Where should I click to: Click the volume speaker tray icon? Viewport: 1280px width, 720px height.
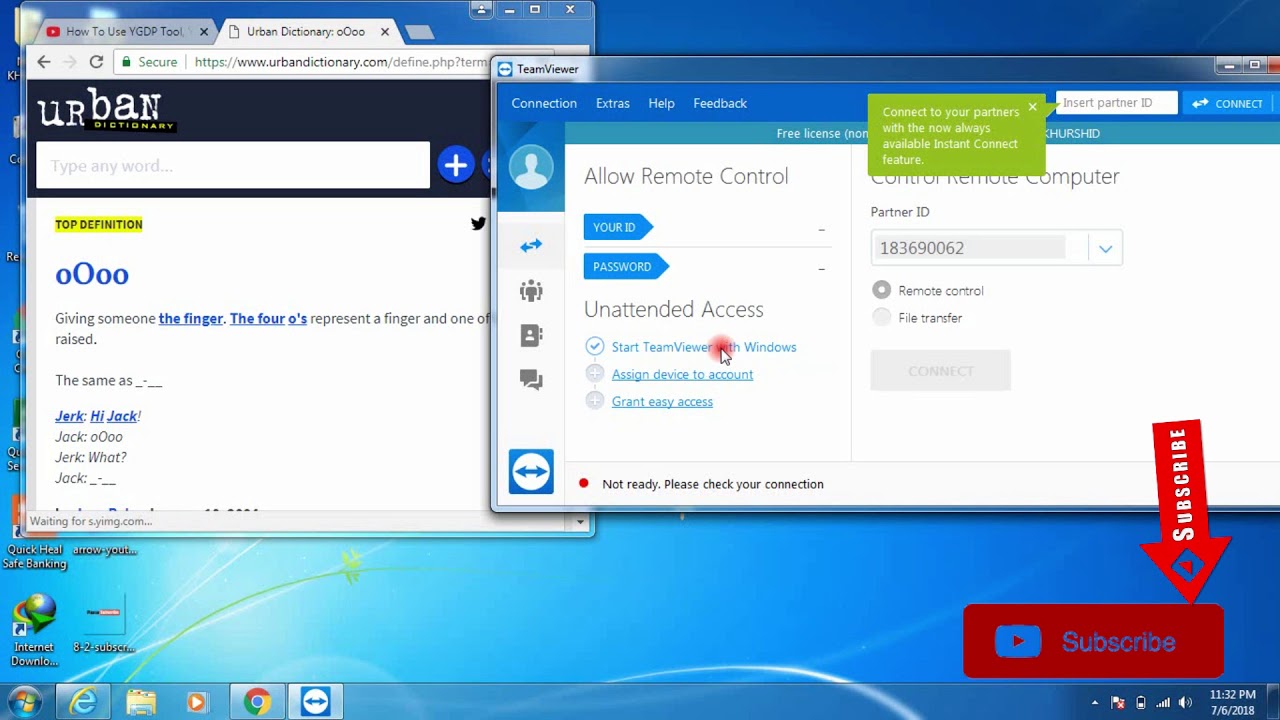tap(1185, 703)
